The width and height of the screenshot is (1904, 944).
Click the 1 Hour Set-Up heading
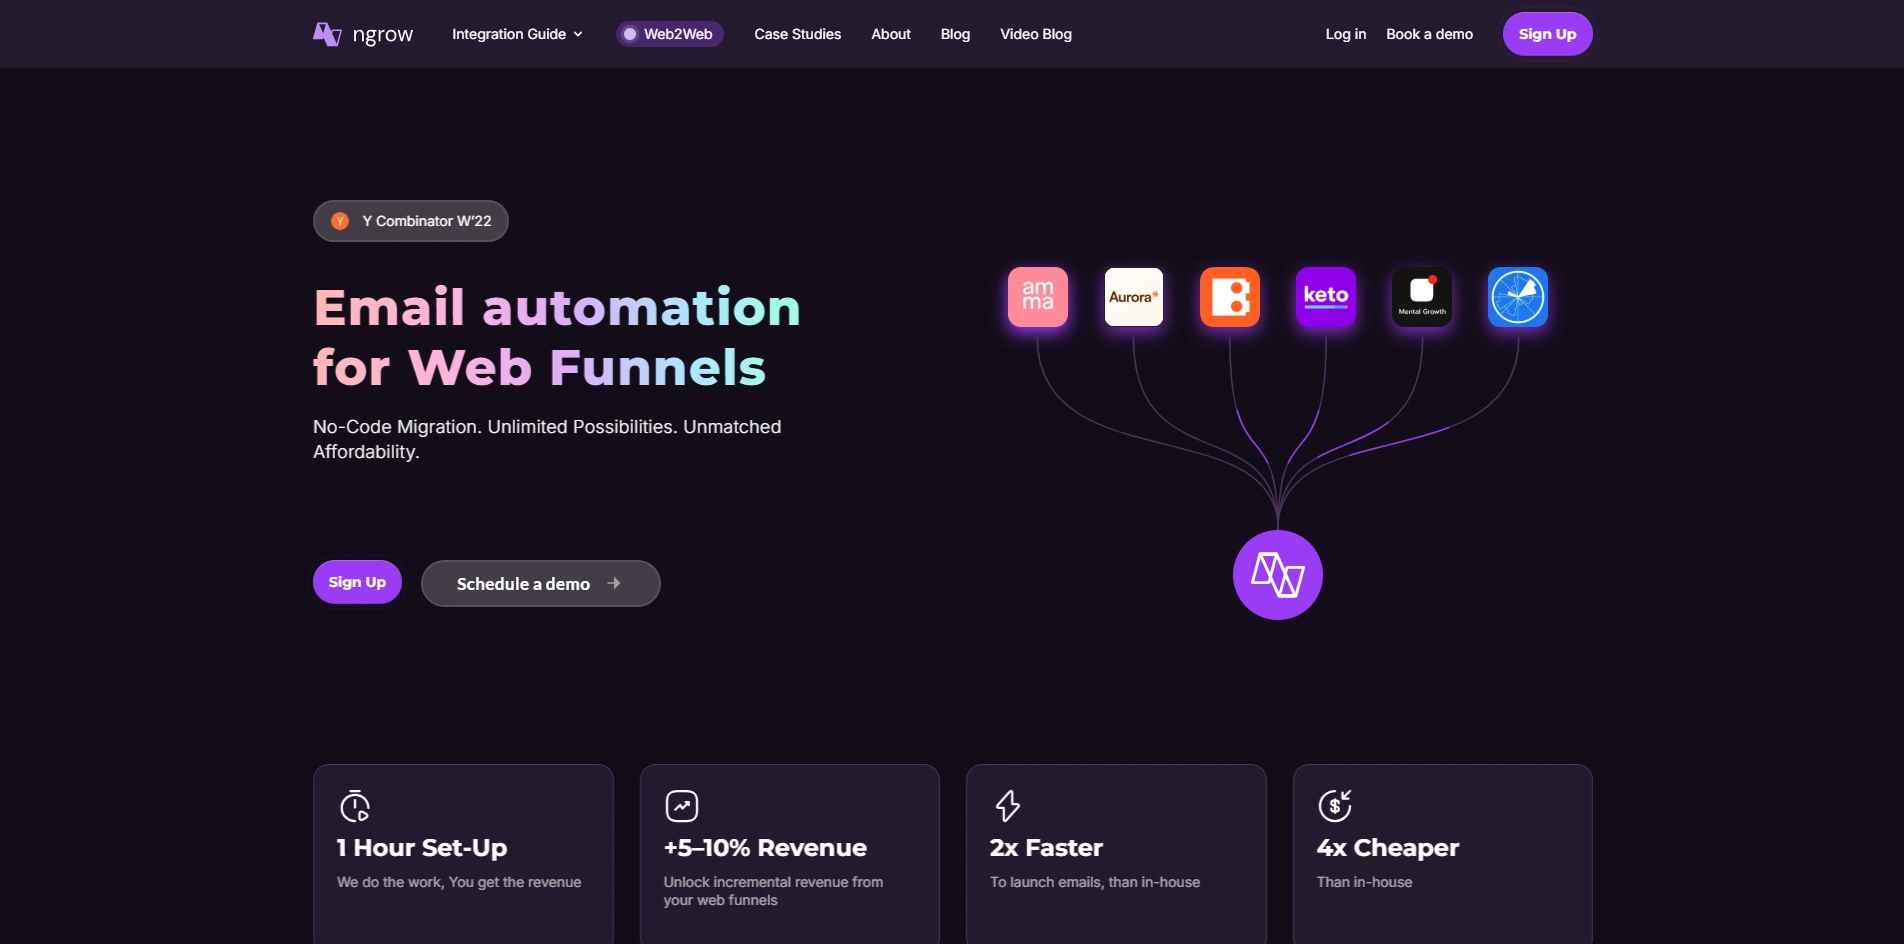(x=422, y=848)
